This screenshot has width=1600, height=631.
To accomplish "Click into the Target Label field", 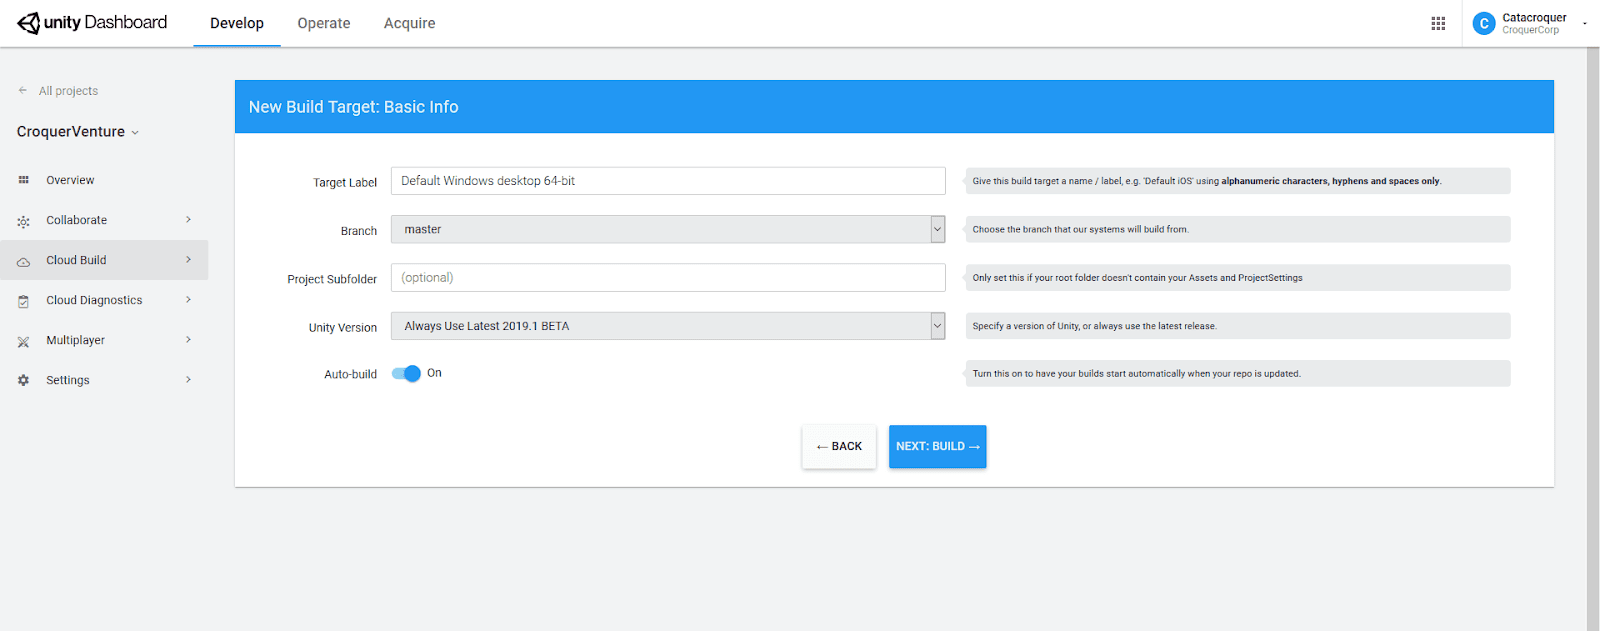I will 668,181.
